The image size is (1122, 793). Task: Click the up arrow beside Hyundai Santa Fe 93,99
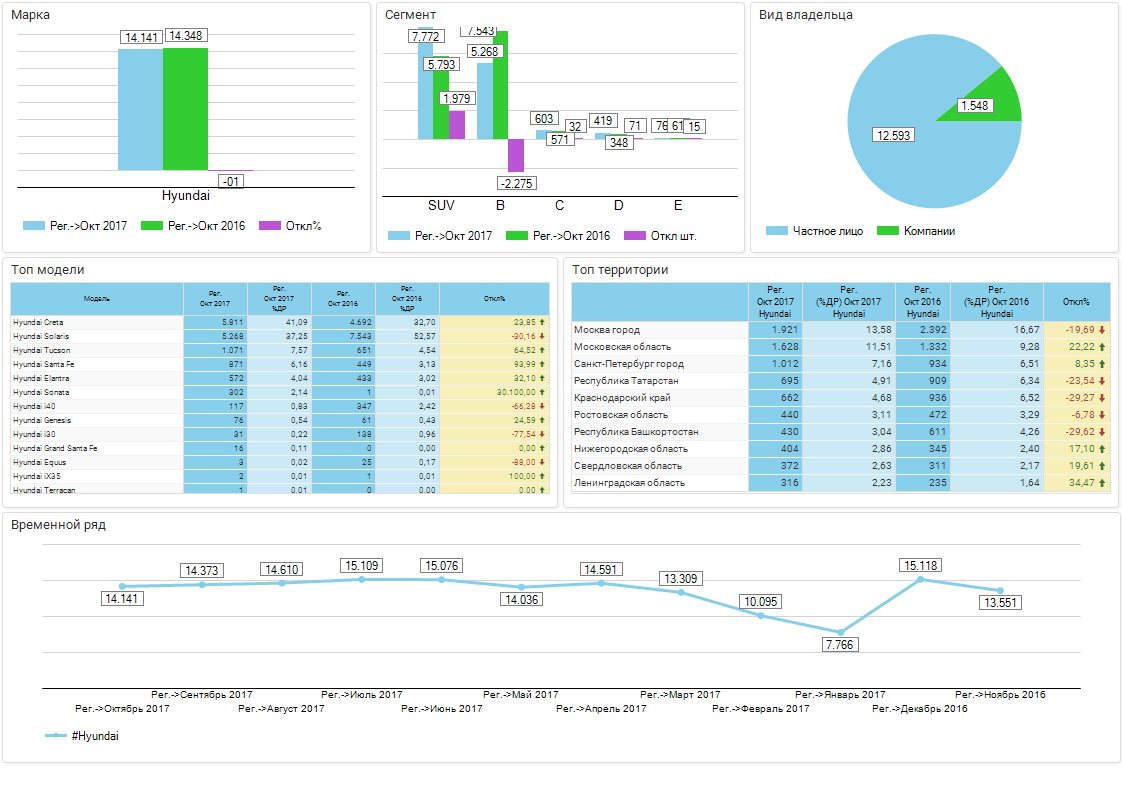click(x=542, y=364)
